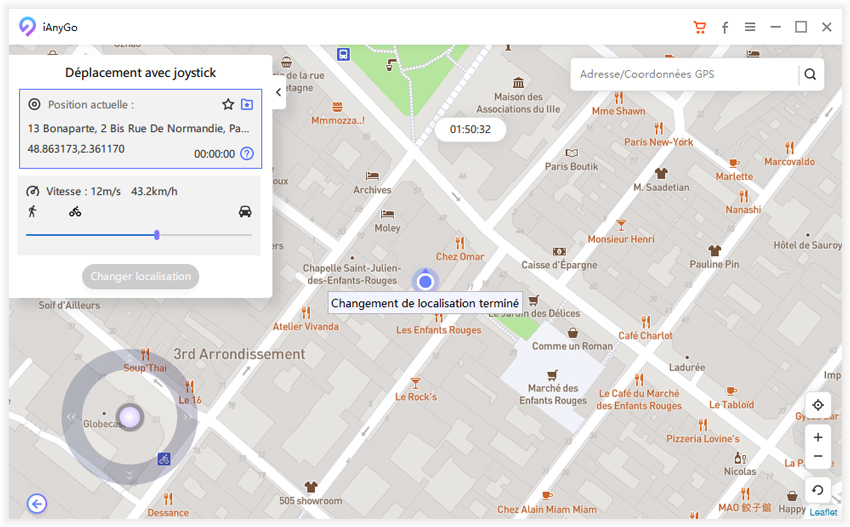Open the hamburger menu

[x=750, y=27]
